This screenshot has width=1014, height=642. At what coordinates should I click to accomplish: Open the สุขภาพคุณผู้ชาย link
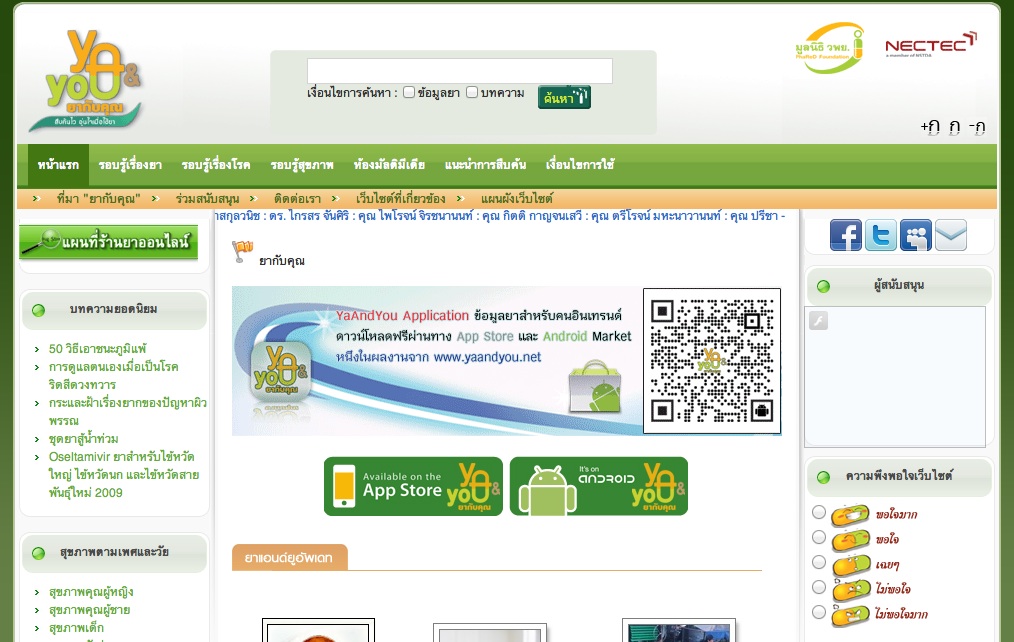(x=89, y=610)
